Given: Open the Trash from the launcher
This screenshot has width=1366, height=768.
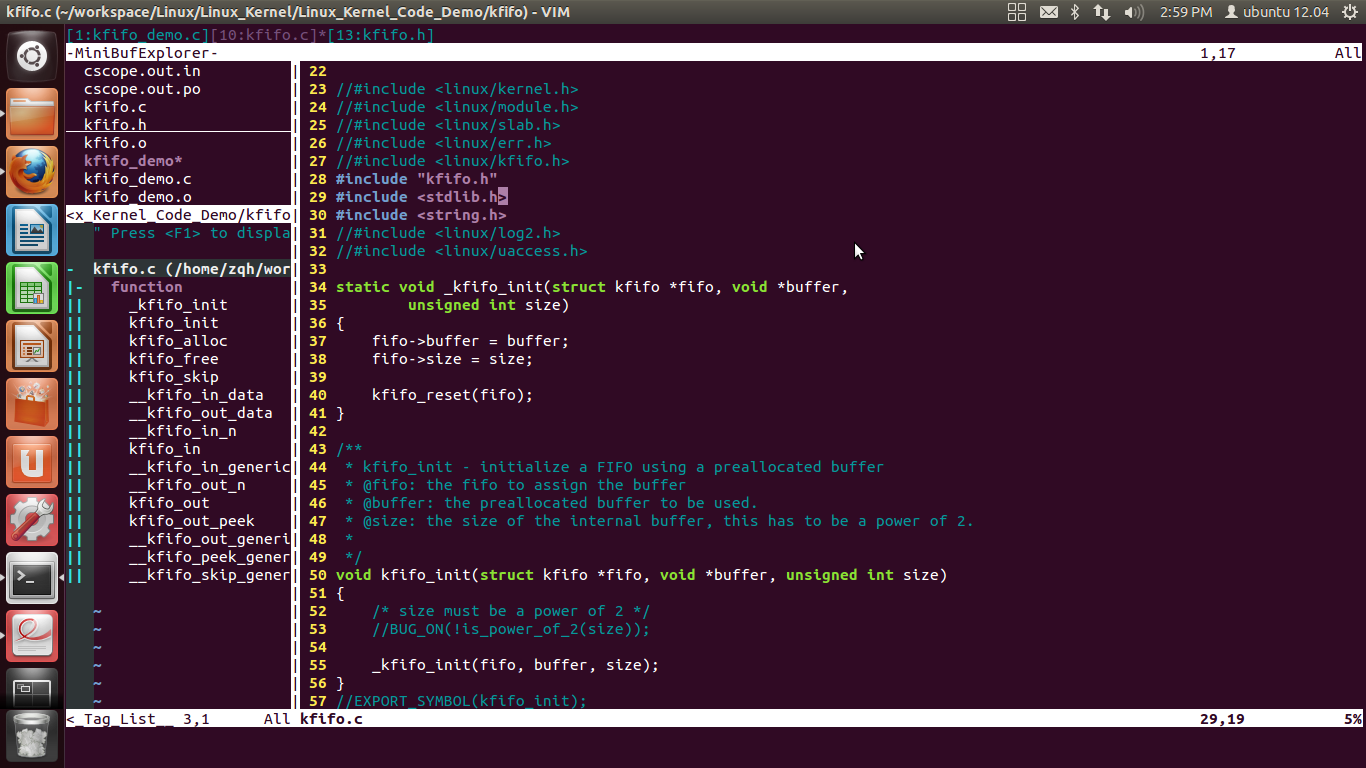Looking at the screenshot, I should tap(32, 735).
